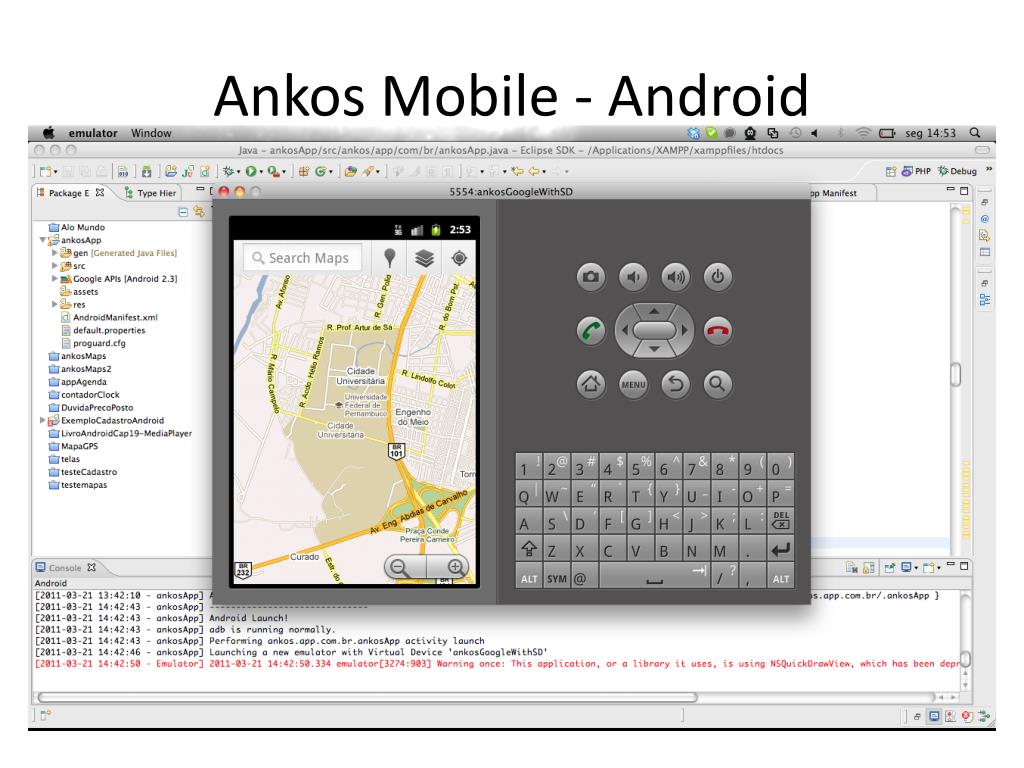Open the New file dropdown in toolbar

pos(56,172)
